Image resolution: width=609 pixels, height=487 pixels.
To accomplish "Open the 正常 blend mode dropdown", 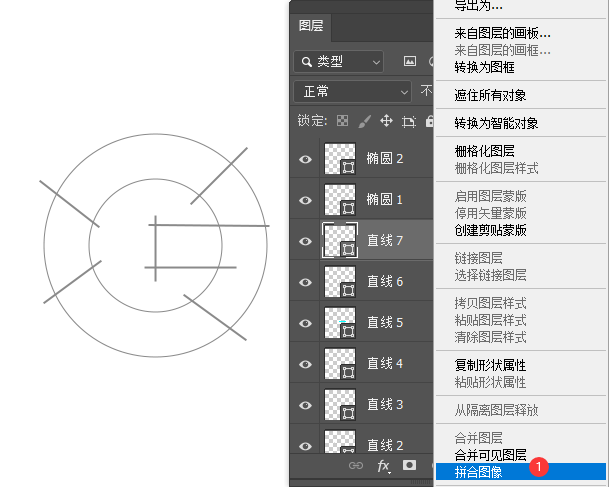I will [x=352, y=92].
